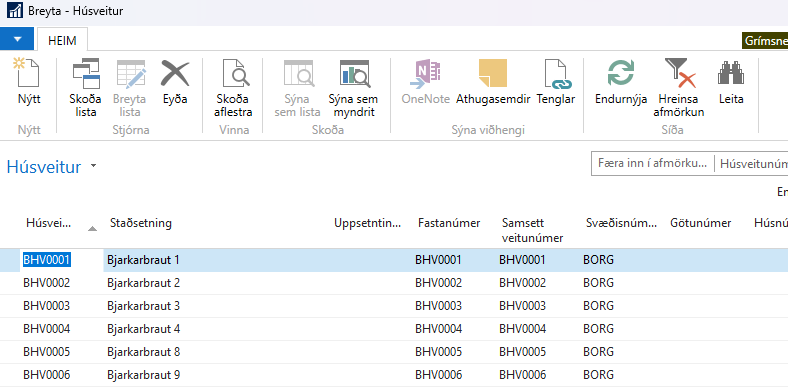
Task: Select the BHV0006 cell in first column
Action: [46, 375]
